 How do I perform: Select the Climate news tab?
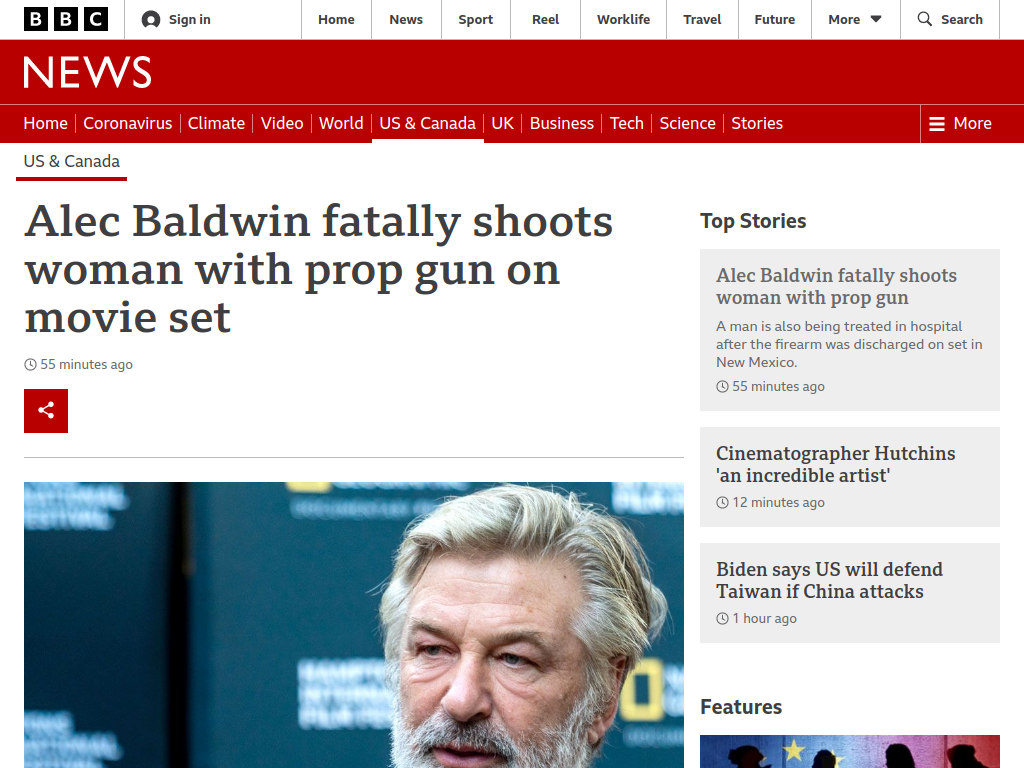pos(216,123)
